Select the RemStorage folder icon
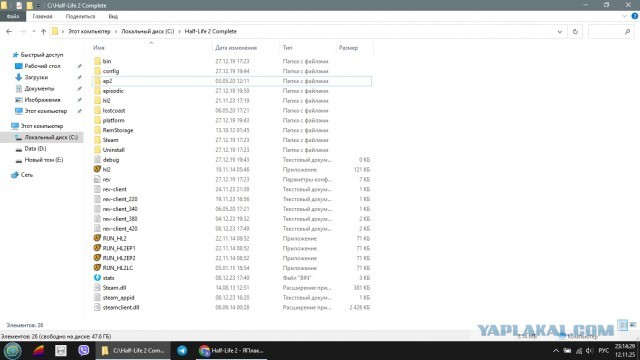Viewport: 640px width, 360px height. [97, 130]
